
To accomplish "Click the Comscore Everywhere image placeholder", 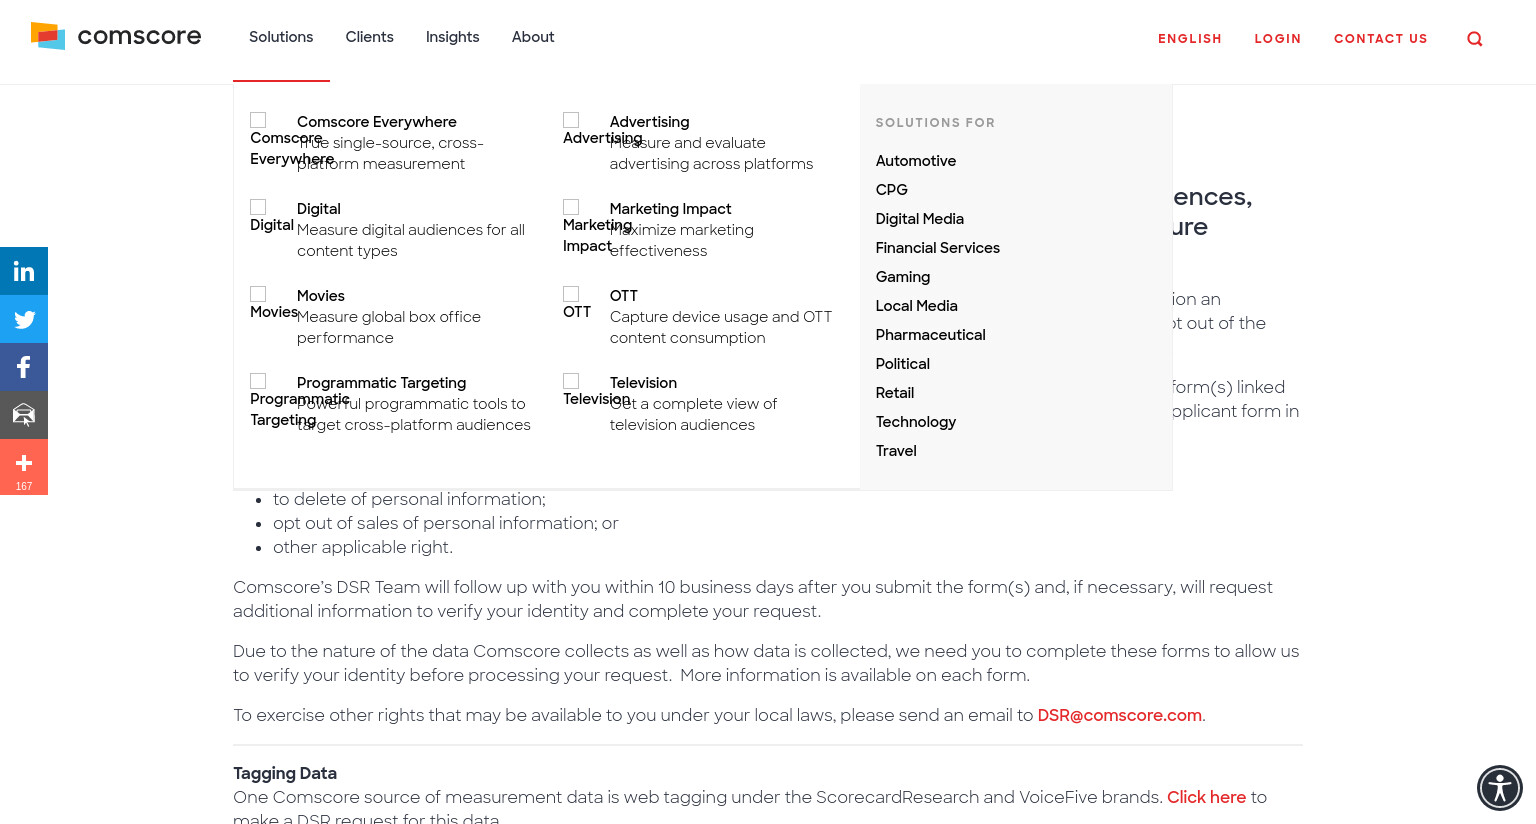I will 258,120.
